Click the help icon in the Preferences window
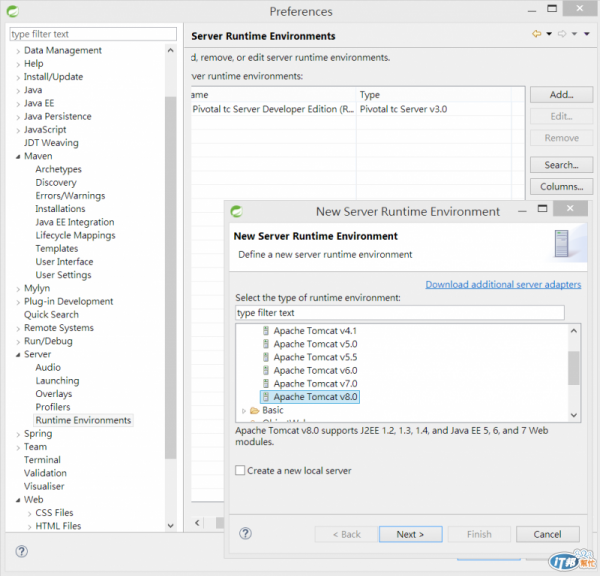The height and width of the screenshot is (576, 600). point(21,552)
